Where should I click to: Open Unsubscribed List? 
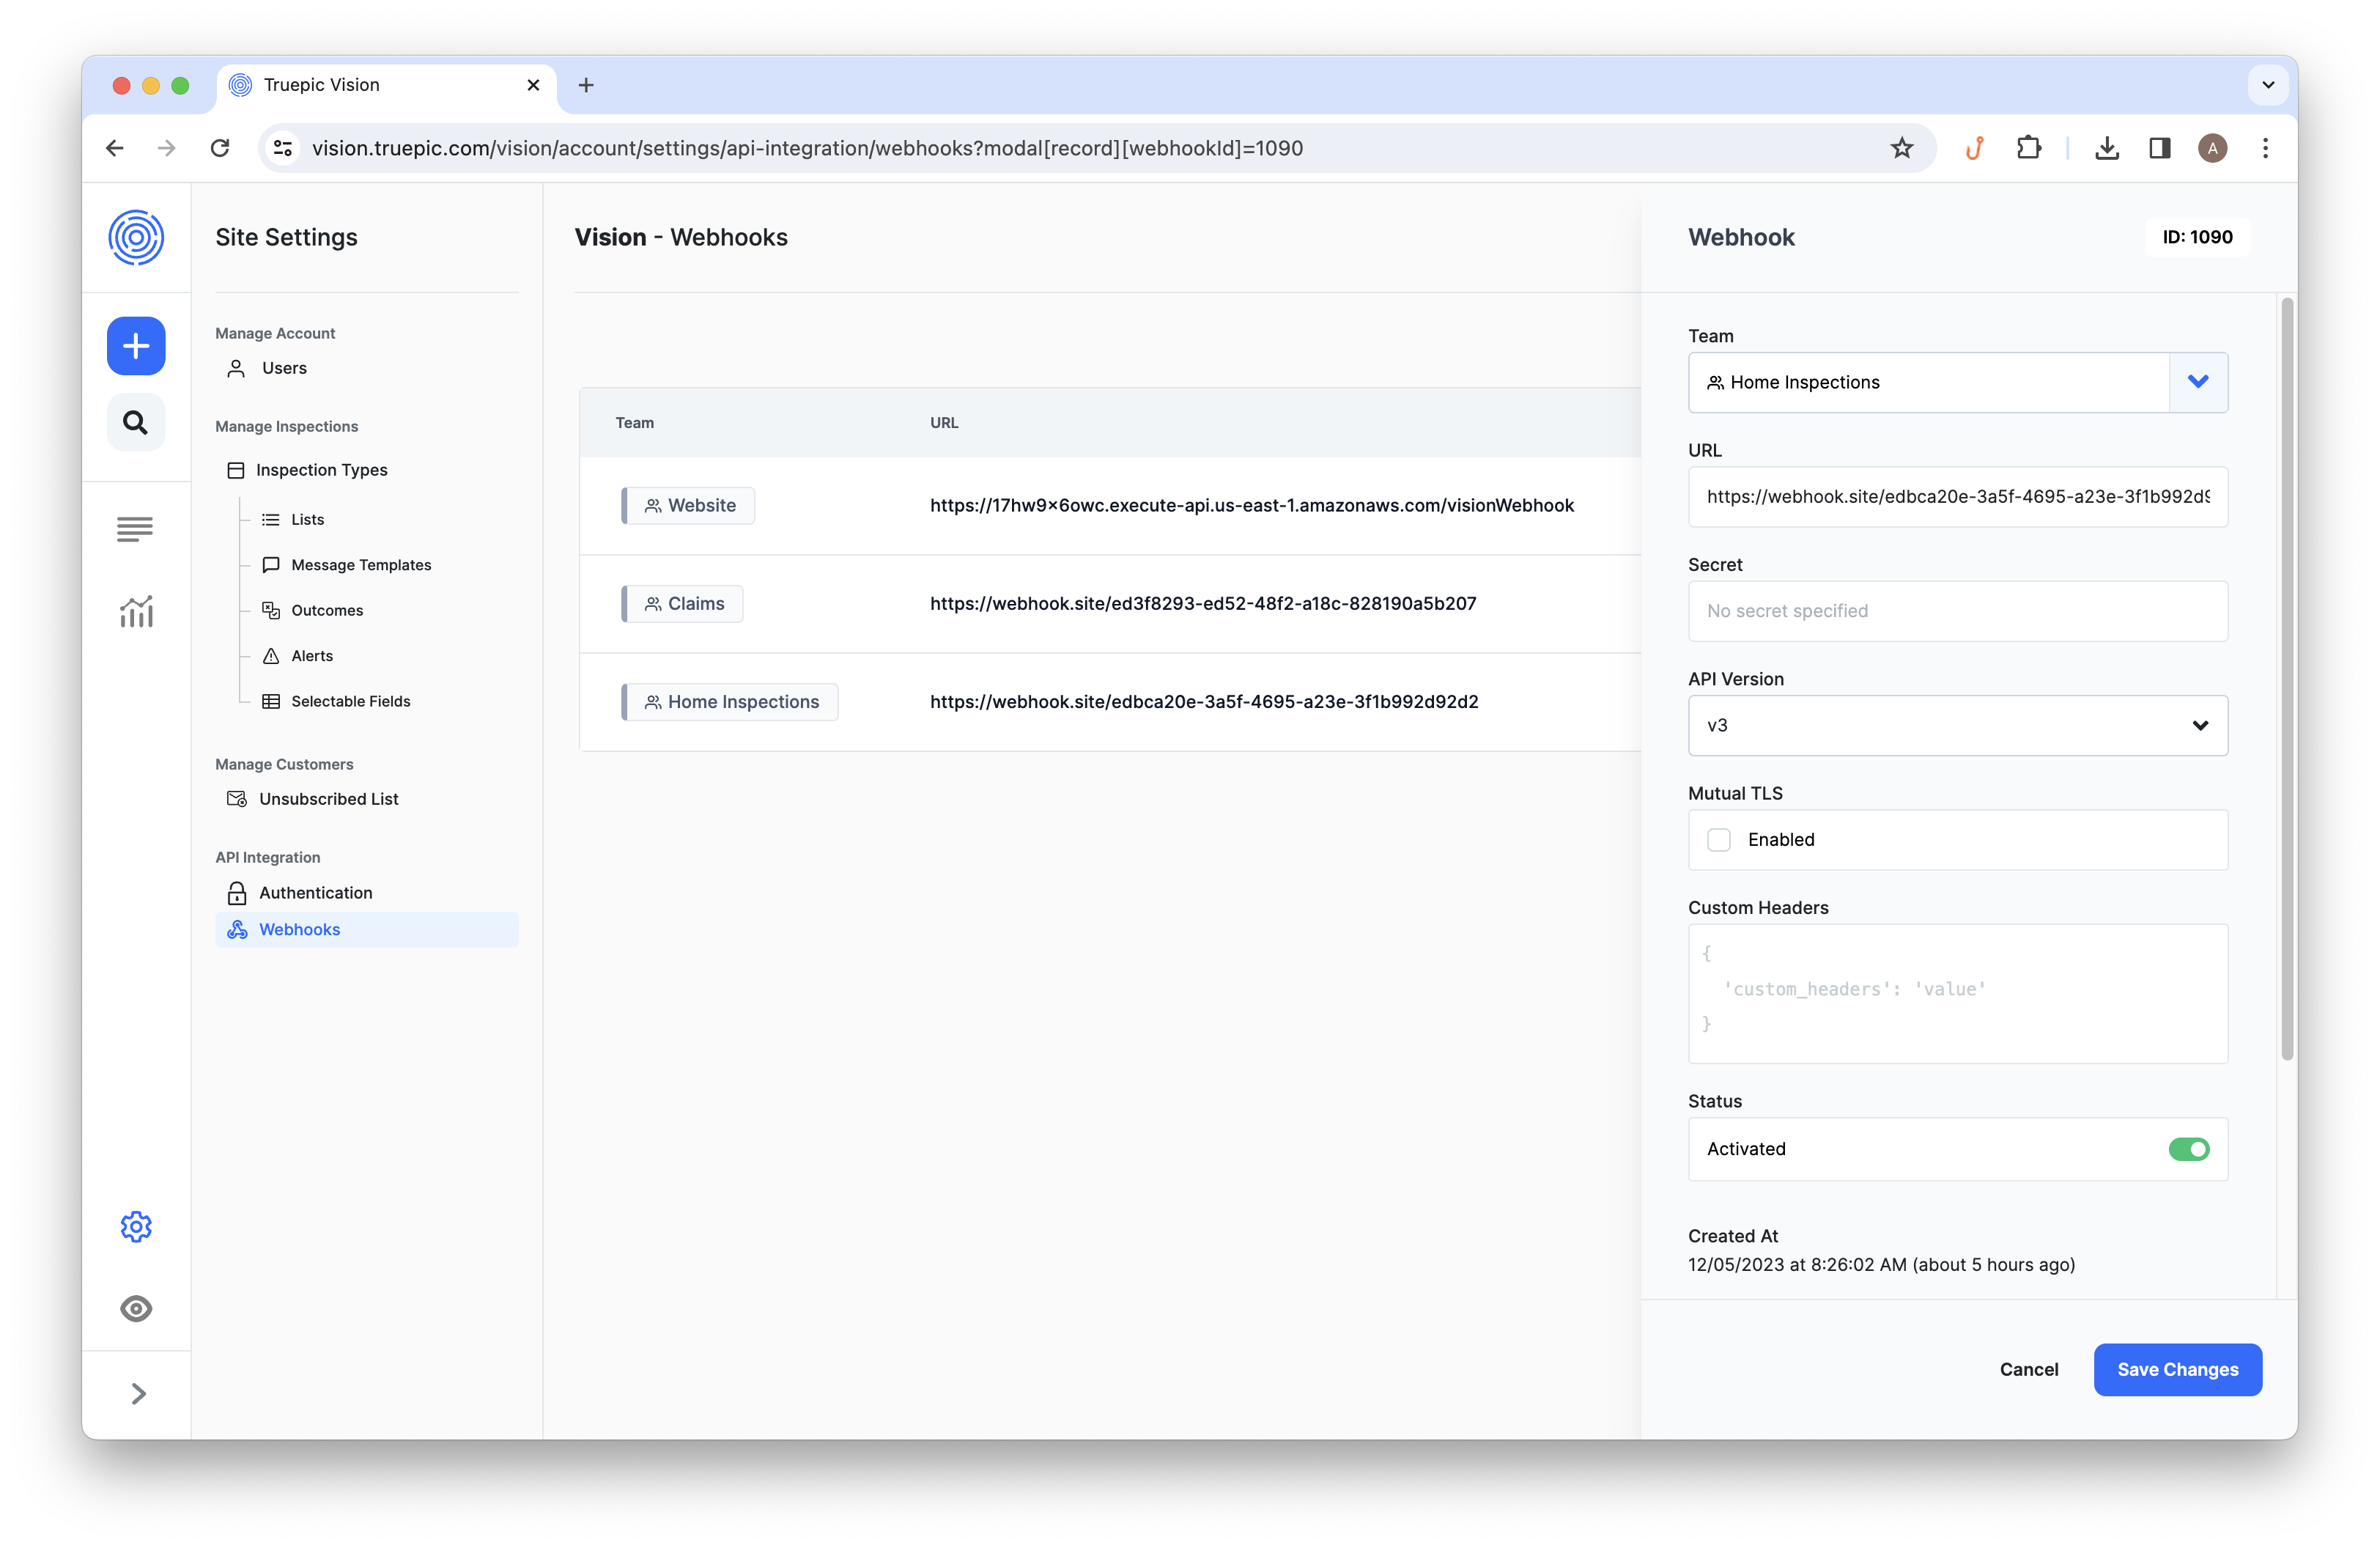click(313, 799)
